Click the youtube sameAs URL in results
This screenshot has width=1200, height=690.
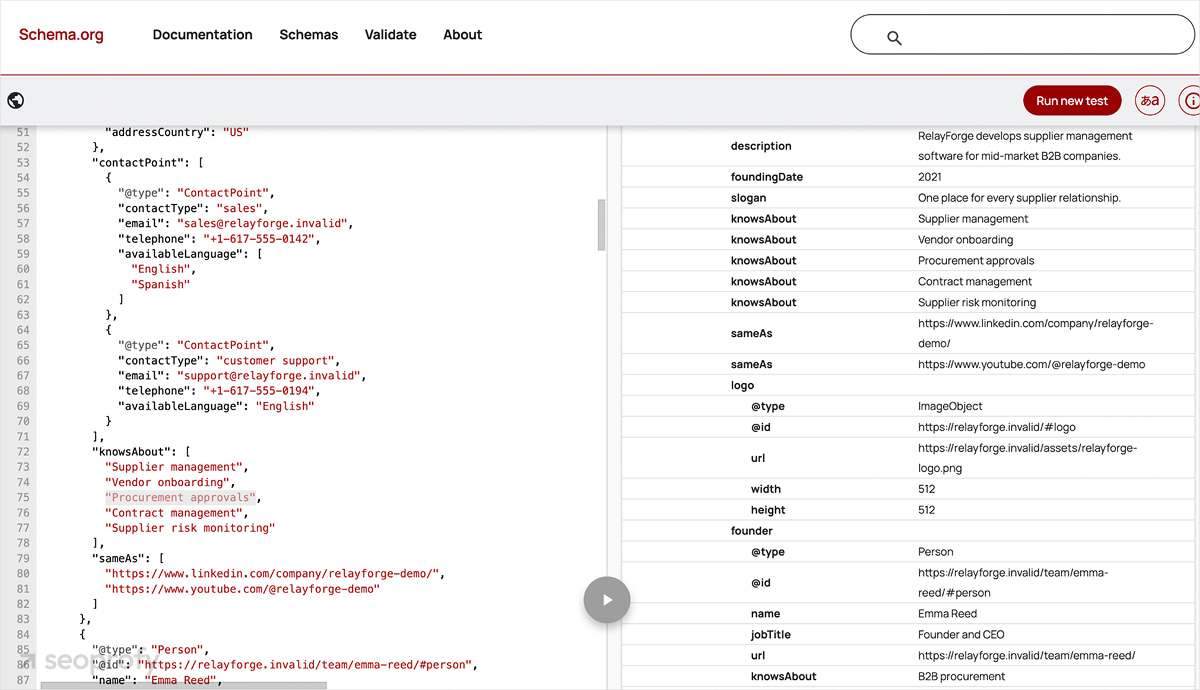[x=1031, y=364]
